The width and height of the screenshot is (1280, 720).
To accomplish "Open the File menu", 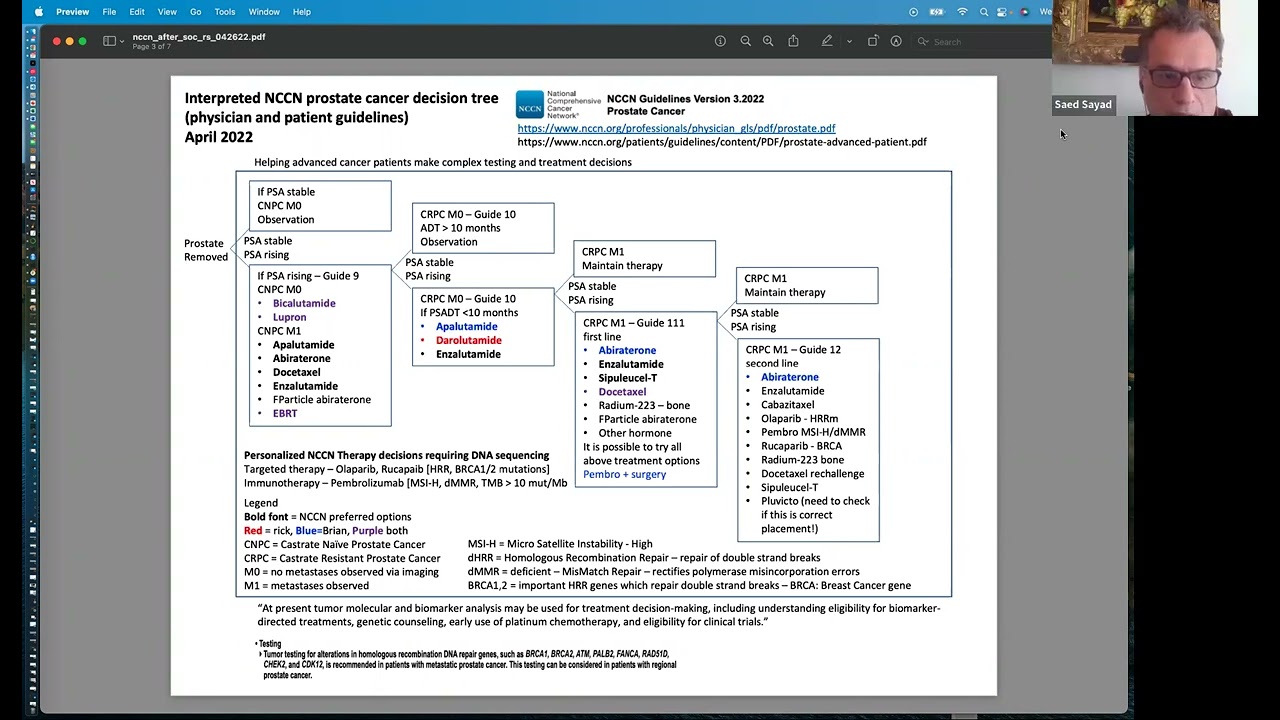I will point(109,12).
